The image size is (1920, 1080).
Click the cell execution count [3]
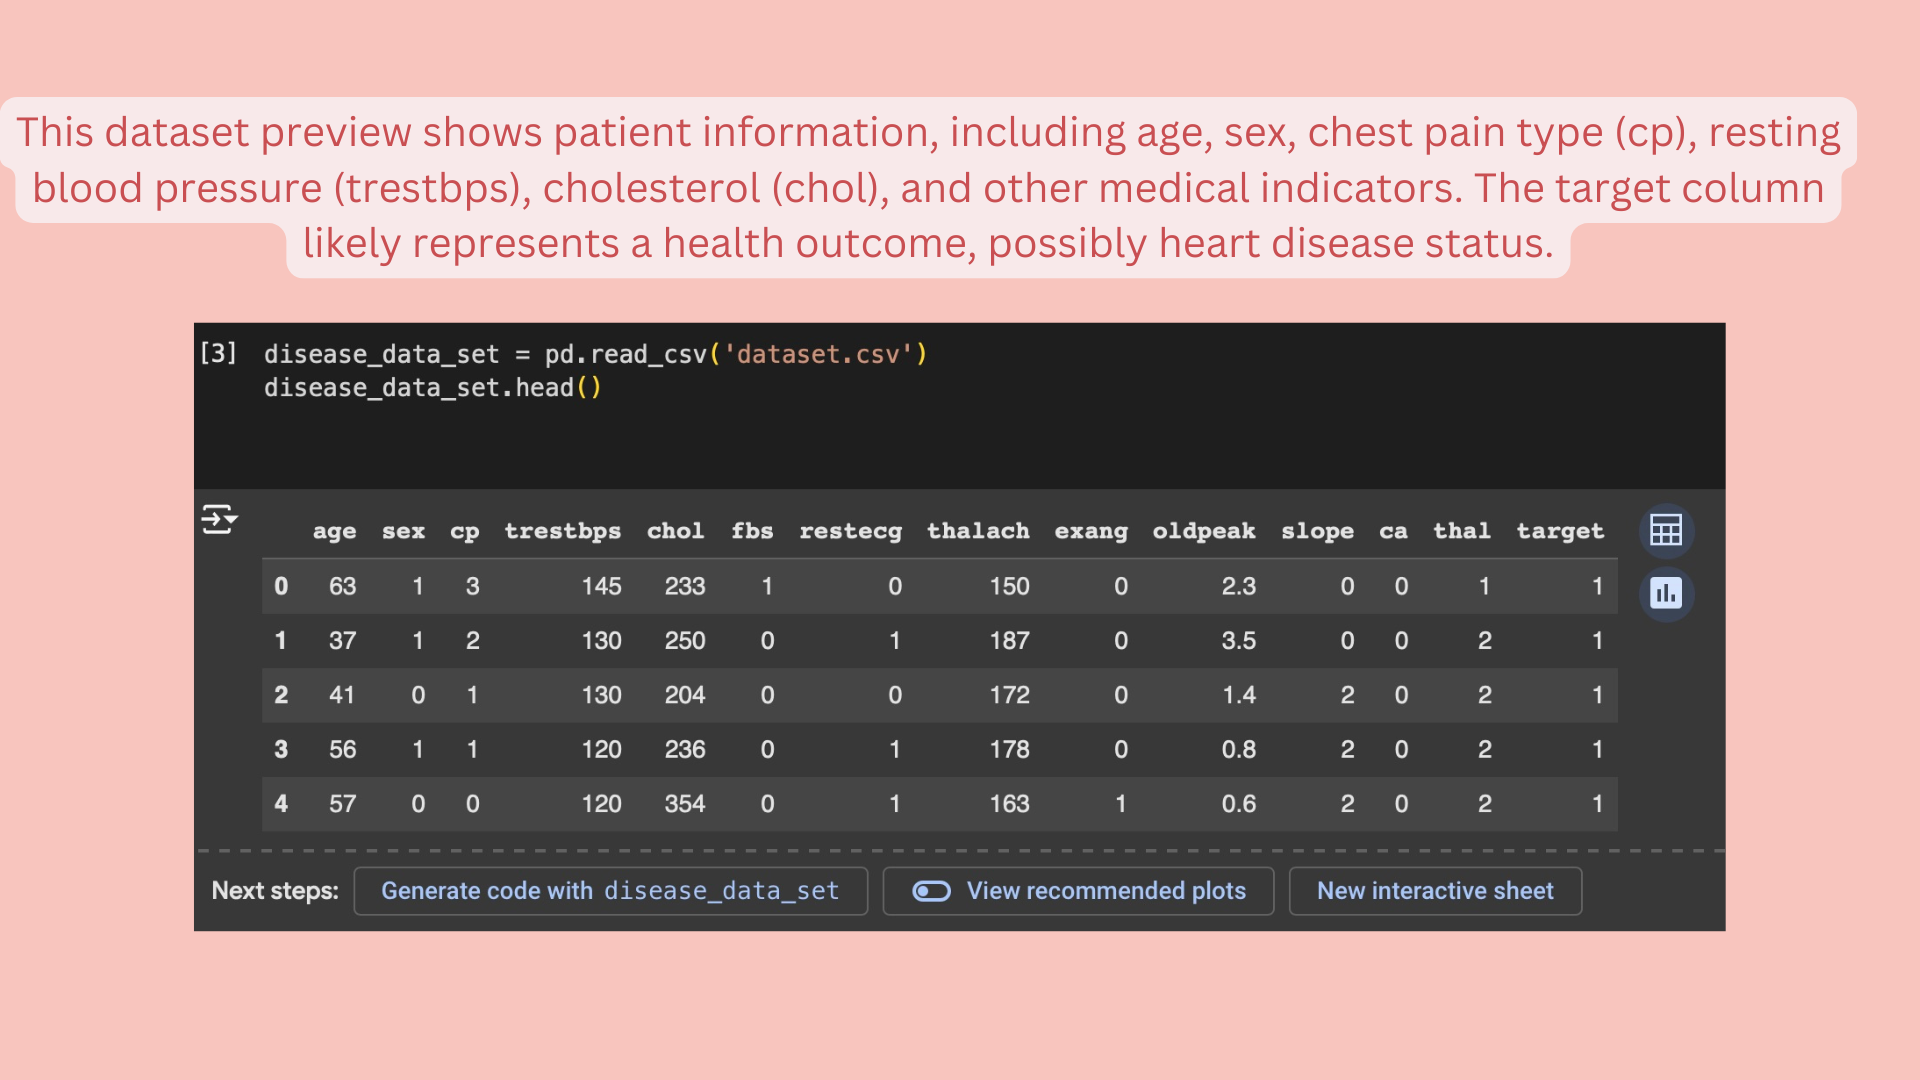click(218, 353)
